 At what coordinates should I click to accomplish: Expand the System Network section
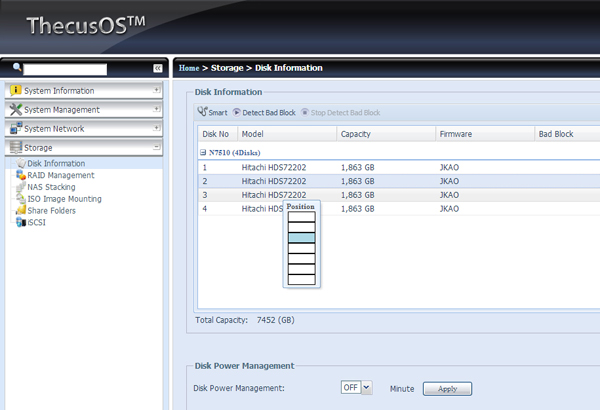click(157, 128)
